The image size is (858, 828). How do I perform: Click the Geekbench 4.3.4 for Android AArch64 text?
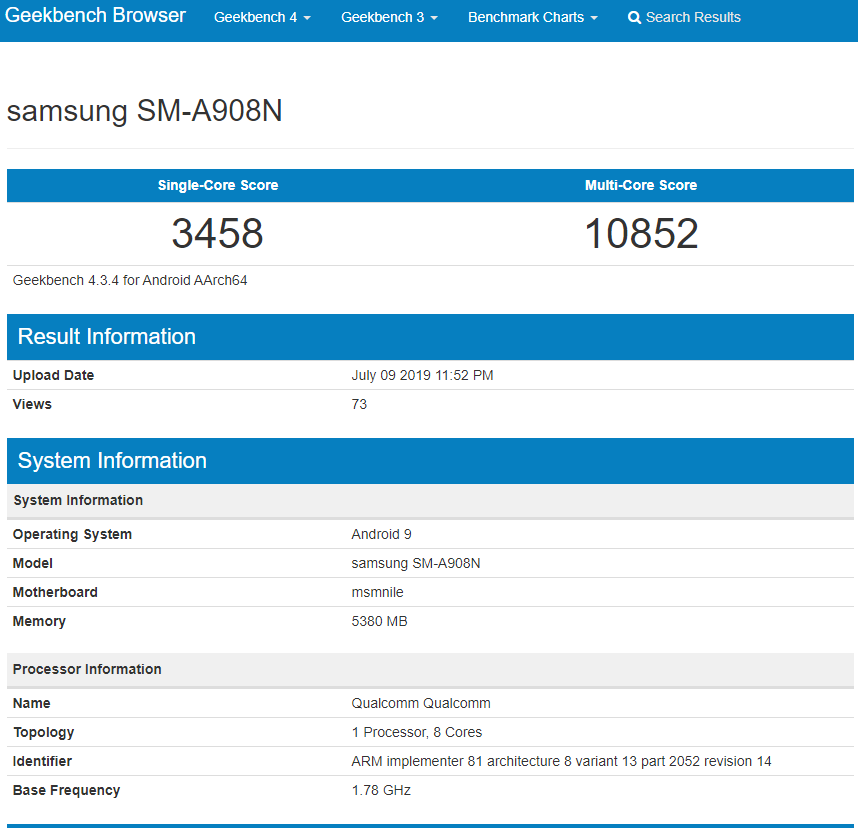coord(130,280)
